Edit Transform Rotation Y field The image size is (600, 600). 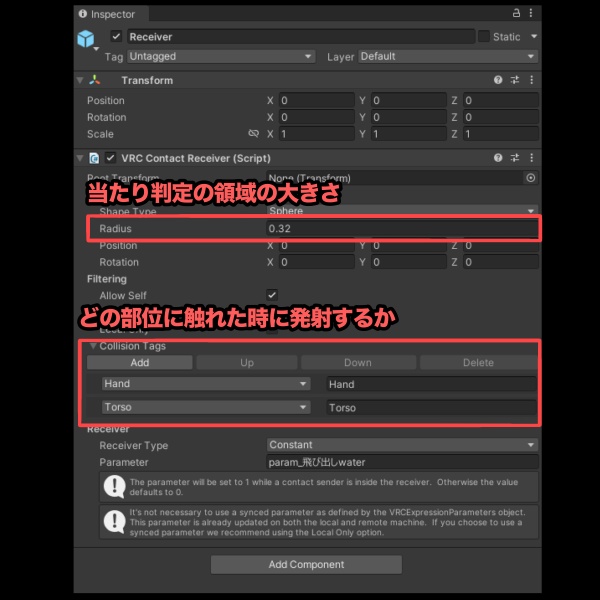coord(409,117)
